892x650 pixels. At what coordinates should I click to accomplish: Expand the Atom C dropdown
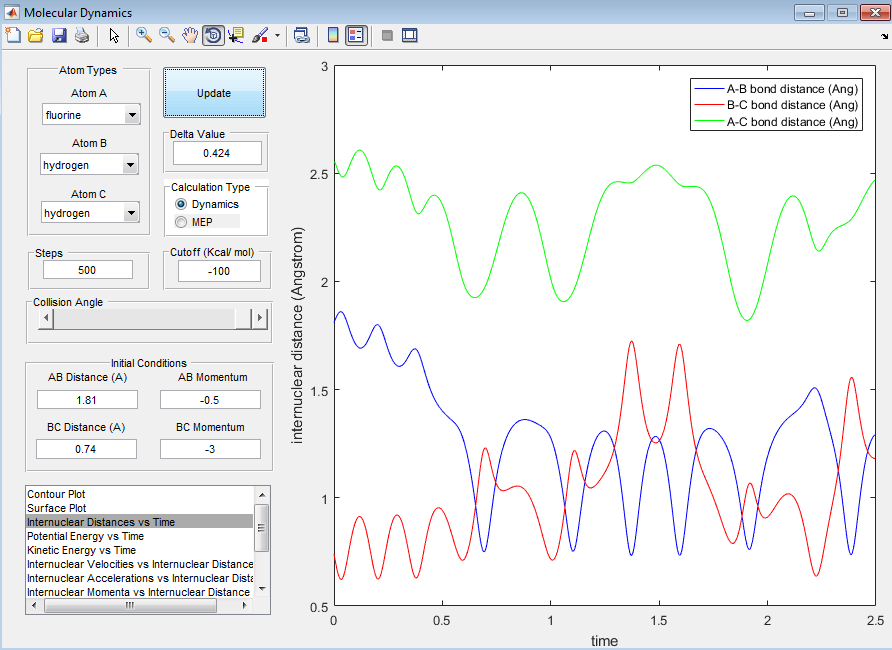(x=130, y=213)
